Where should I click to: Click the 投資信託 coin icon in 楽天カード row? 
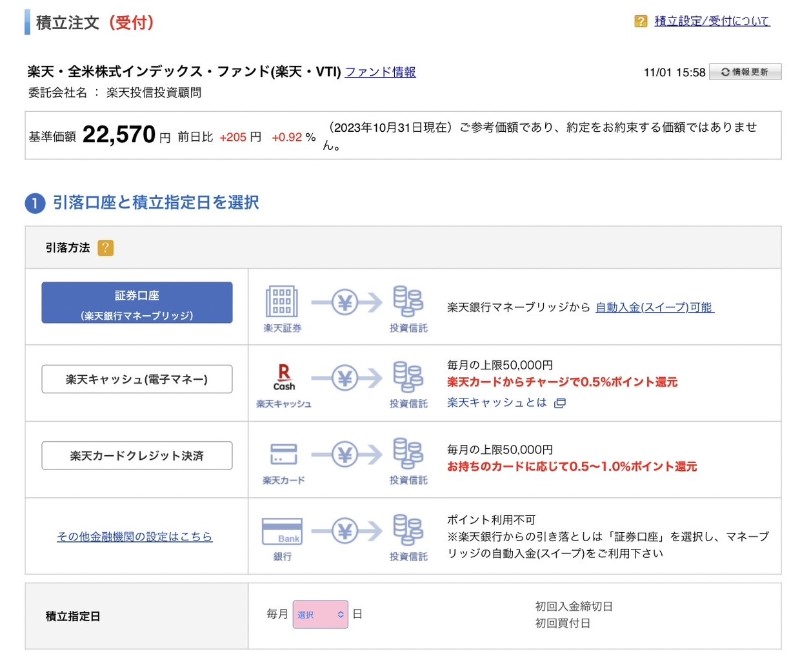(408, 453)
